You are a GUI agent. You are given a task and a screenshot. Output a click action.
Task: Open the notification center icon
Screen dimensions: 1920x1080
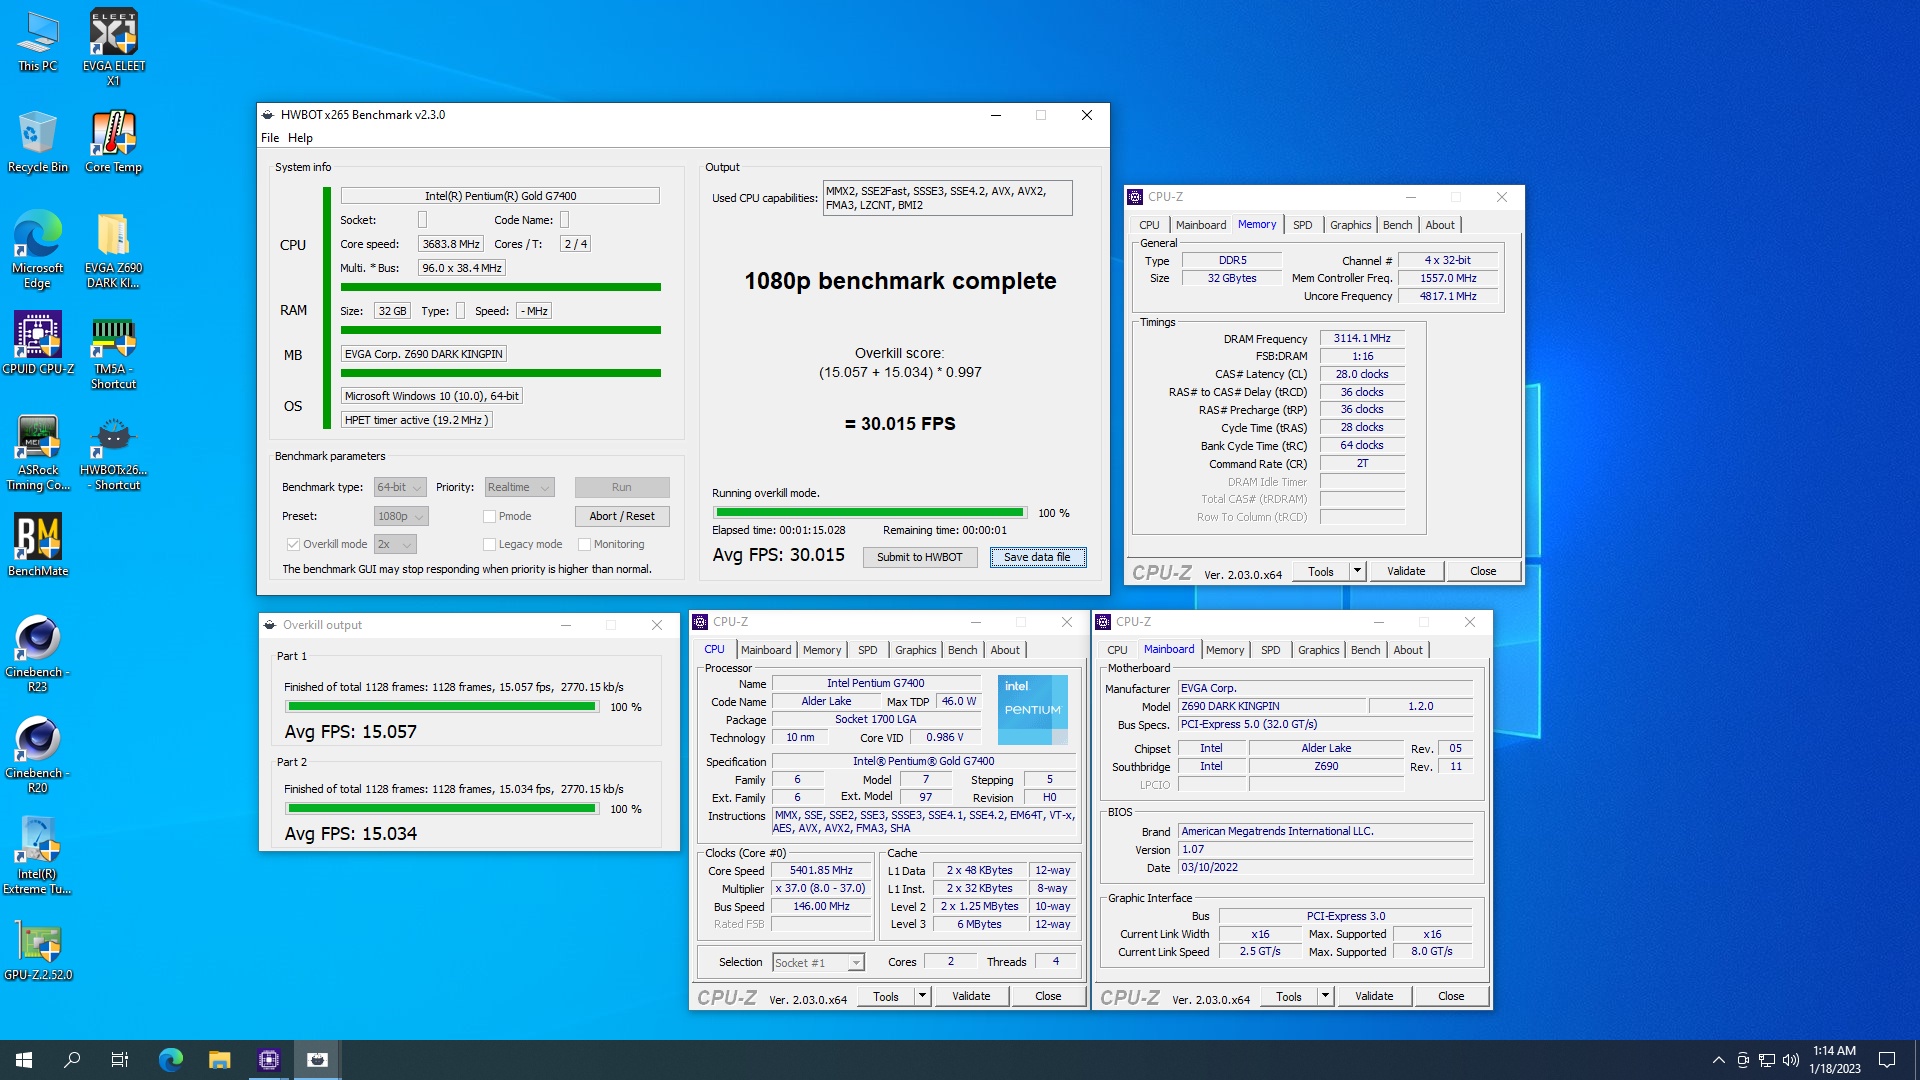coord(1887,1060)
